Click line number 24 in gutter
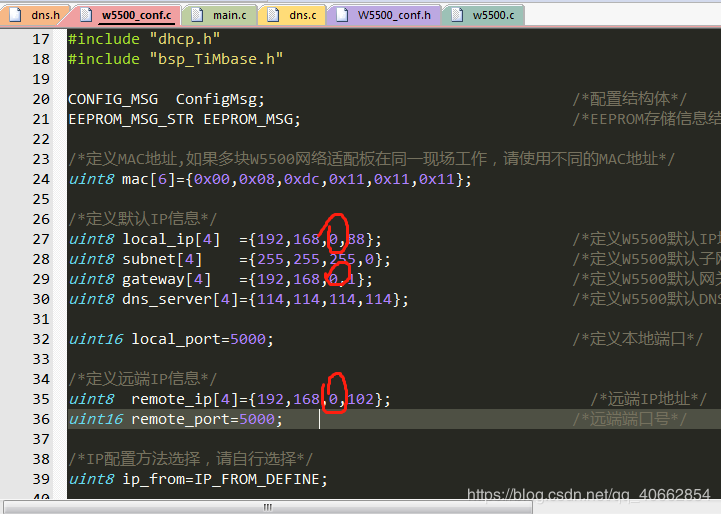This screenshot has height=514, width=721. click(x=41, y=179)
